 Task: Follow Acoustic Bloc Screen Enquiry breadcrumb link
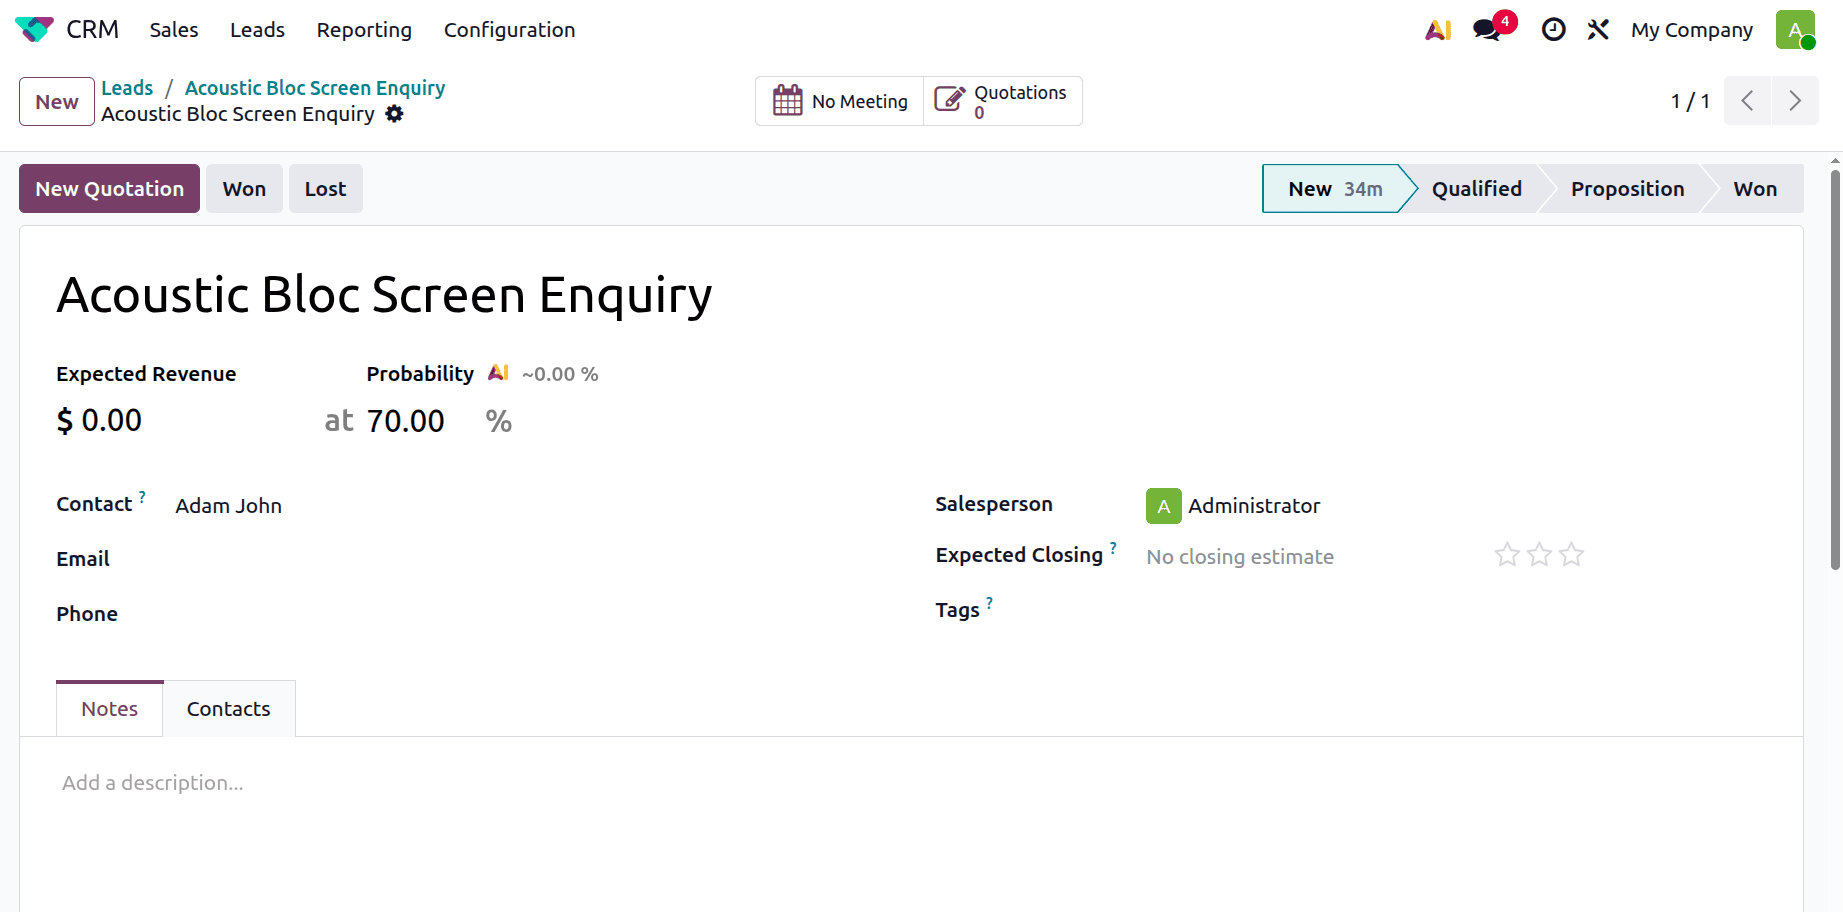coord(315,88)
